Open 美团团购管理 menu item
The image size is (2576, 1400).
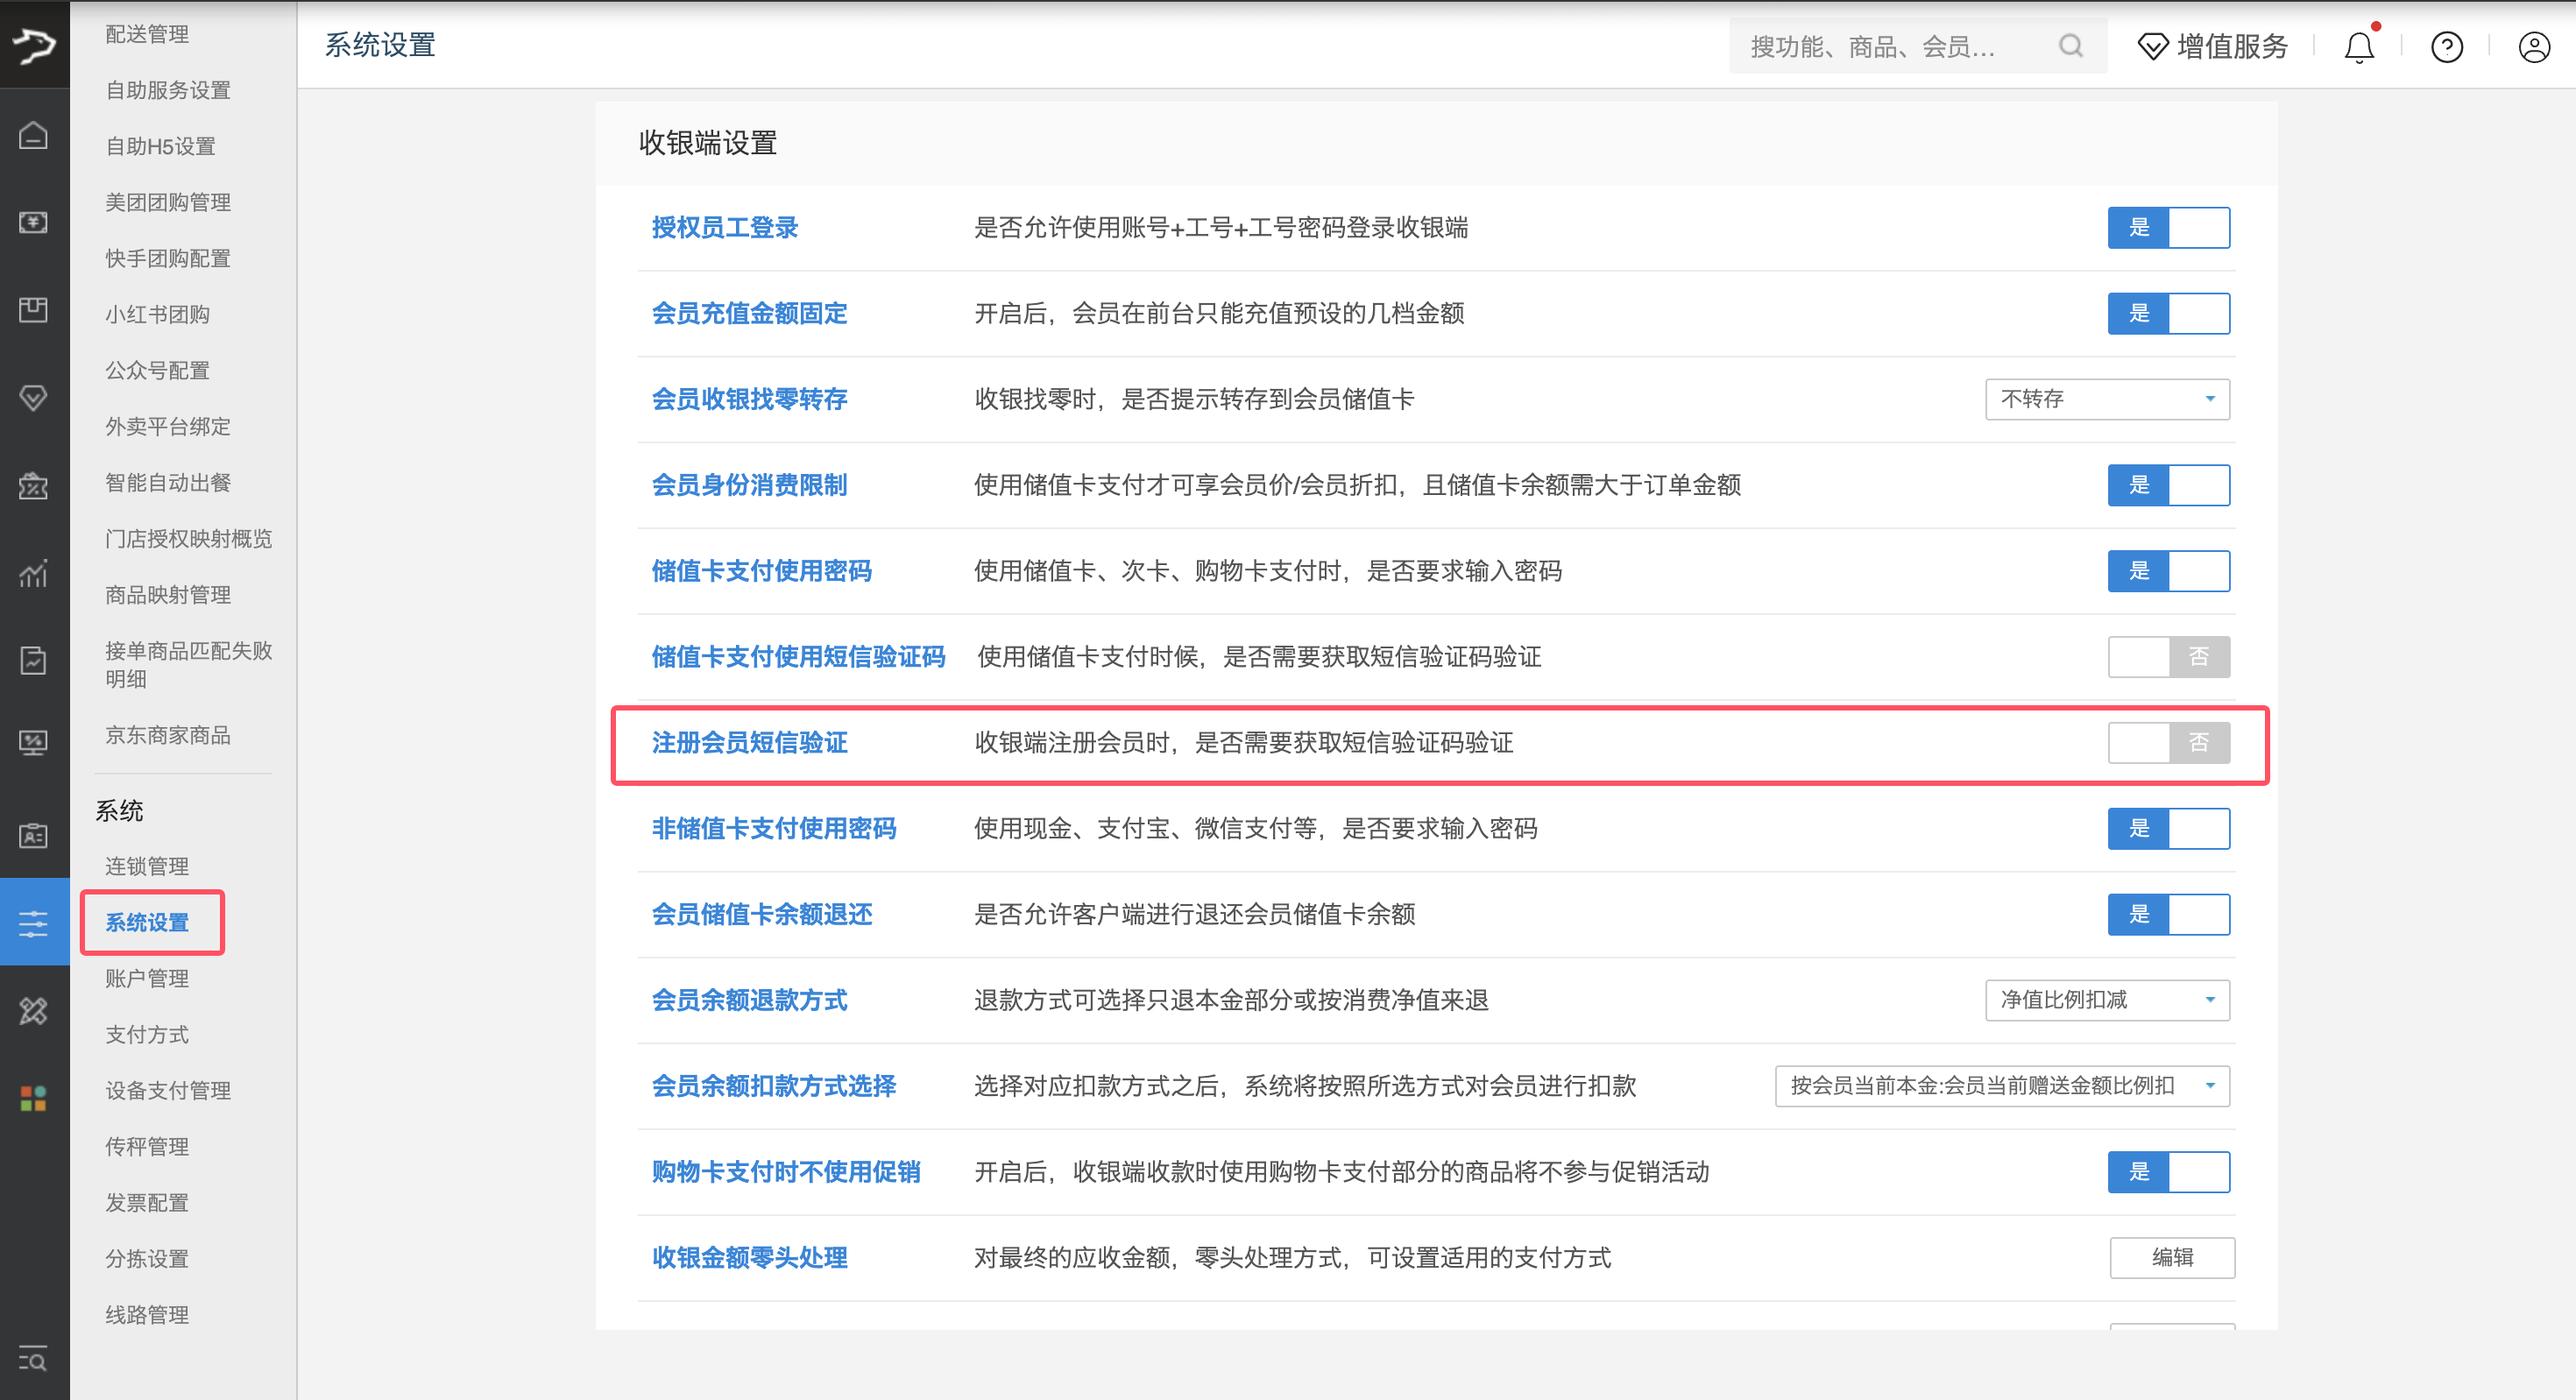(x=168, y=202)
